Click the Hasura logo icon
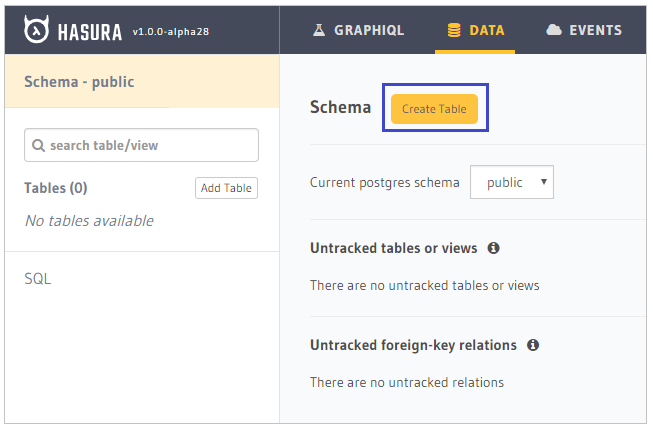The image size is (653, 430). [36, 30]
